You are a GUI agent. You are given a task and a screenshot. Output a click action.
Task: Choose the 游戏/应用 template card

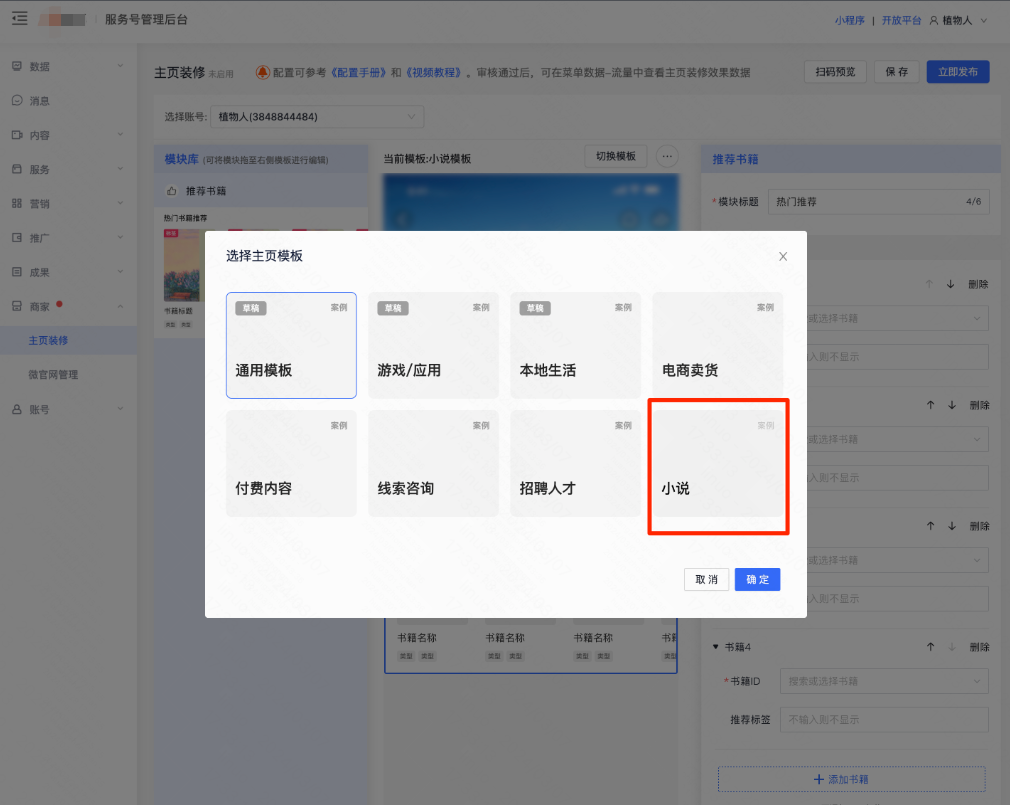[x=433, y=346]
